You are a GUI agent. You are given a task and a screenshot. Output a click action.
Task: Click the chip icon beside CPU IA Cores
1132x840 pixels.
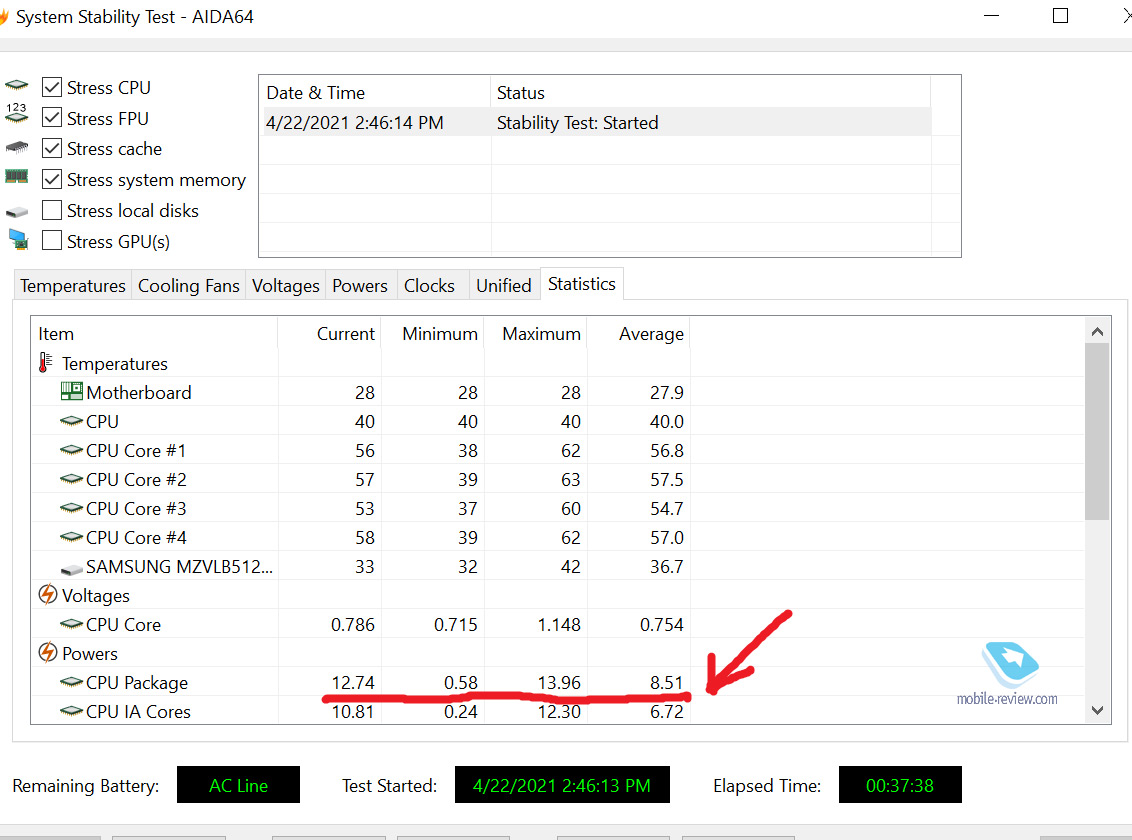tap(71, 711)
